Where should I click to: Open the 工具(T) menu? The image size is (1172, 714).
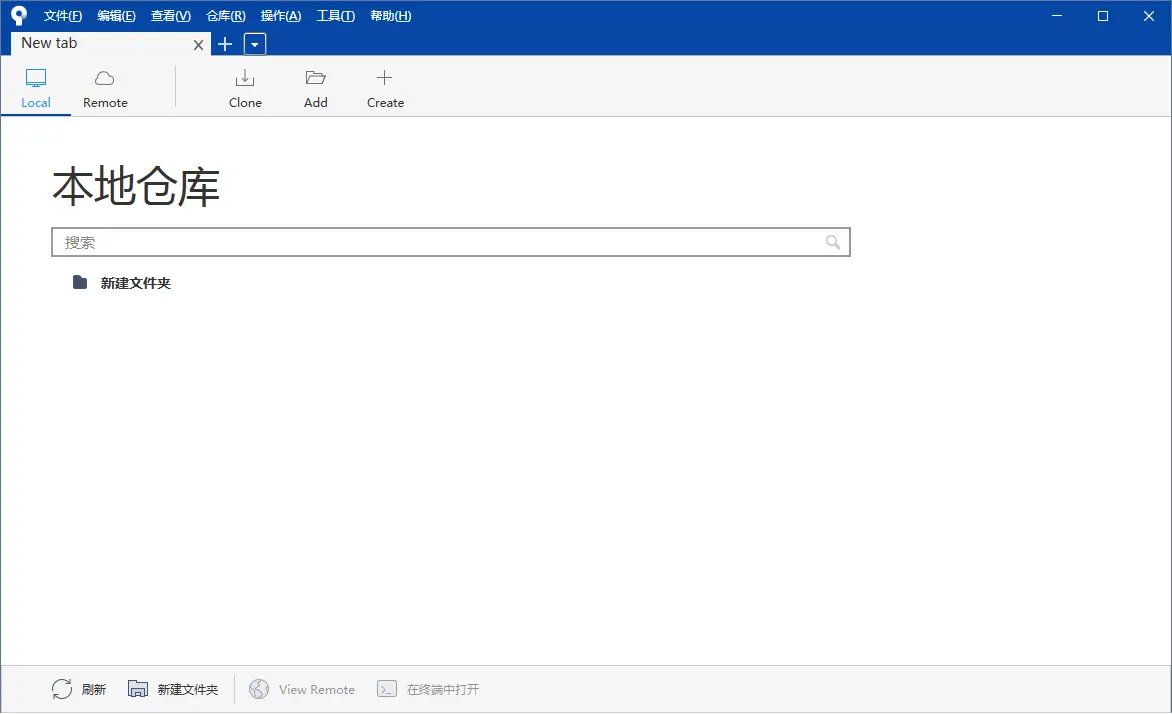coord(336,16)
